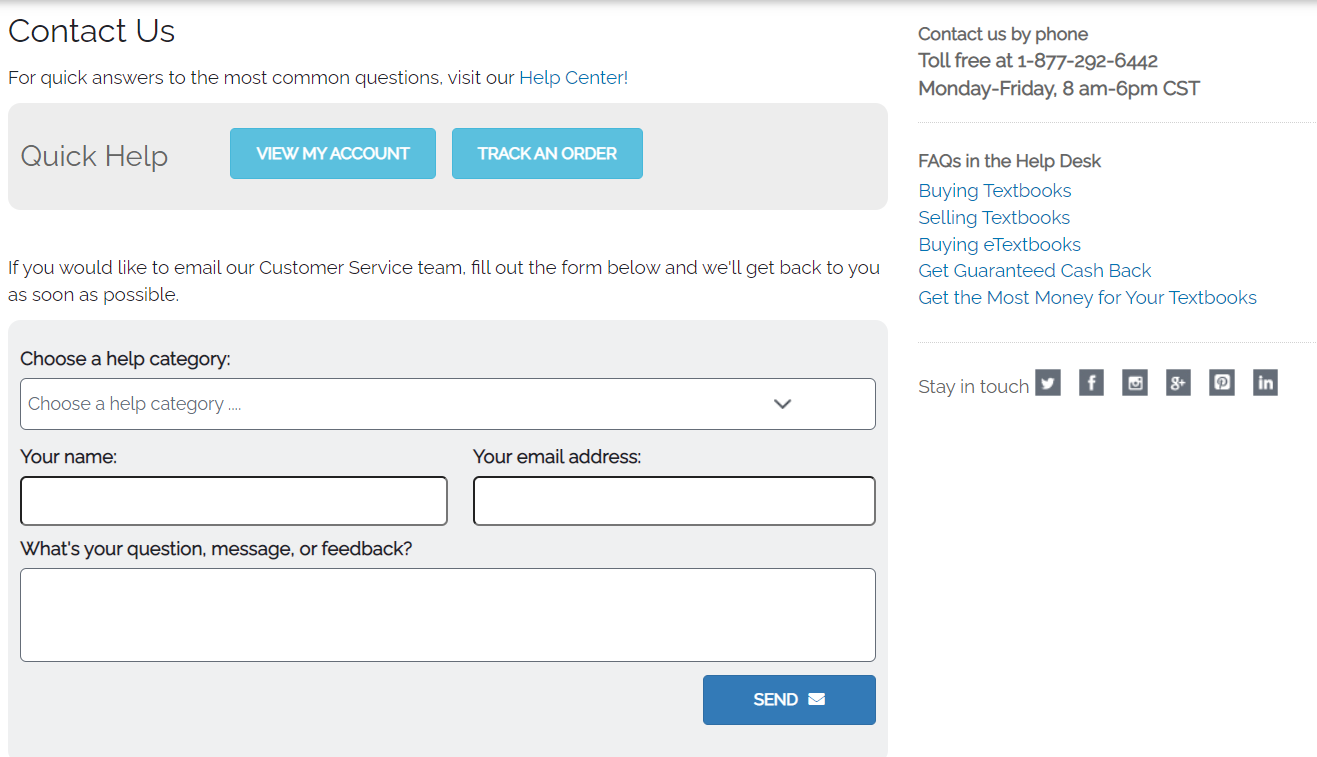Visit the Help Center link
Screen dimensions: 1317x757
point(573,78)
